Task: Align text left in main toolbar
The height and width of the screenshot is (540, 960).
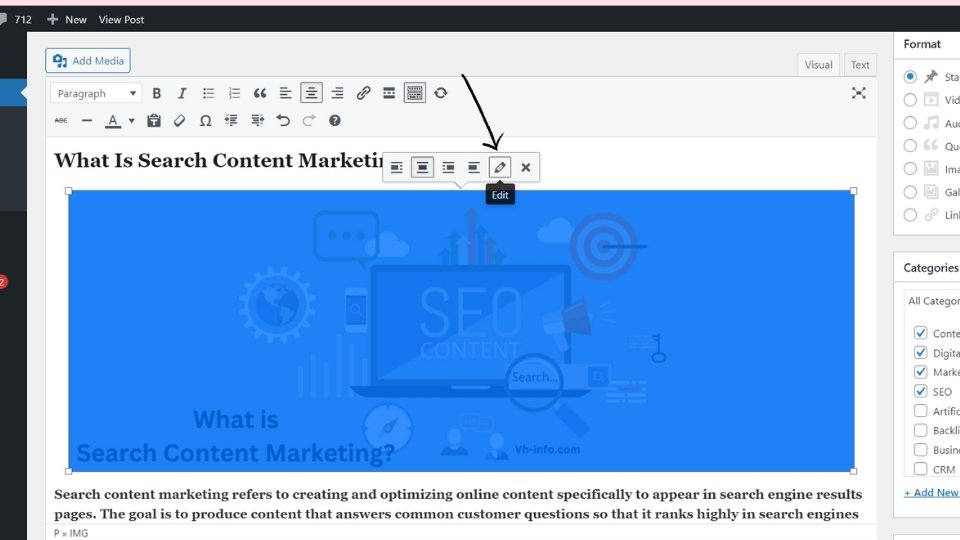Action: pos(285,93)
